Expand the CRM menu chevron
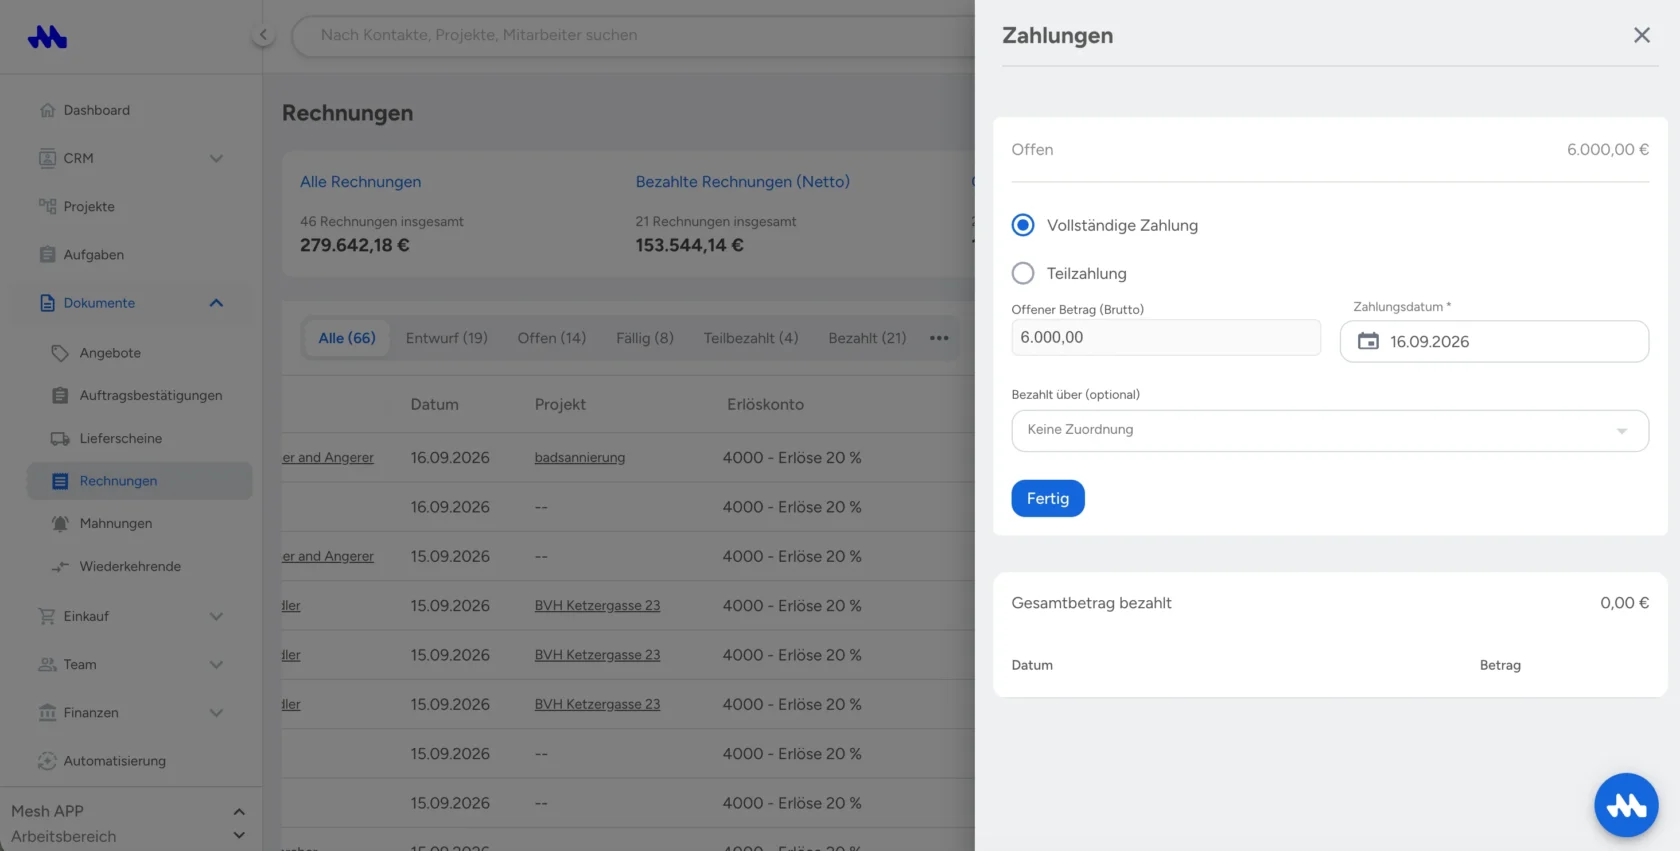The image size is (1680, 851). [x=216, y=158]
